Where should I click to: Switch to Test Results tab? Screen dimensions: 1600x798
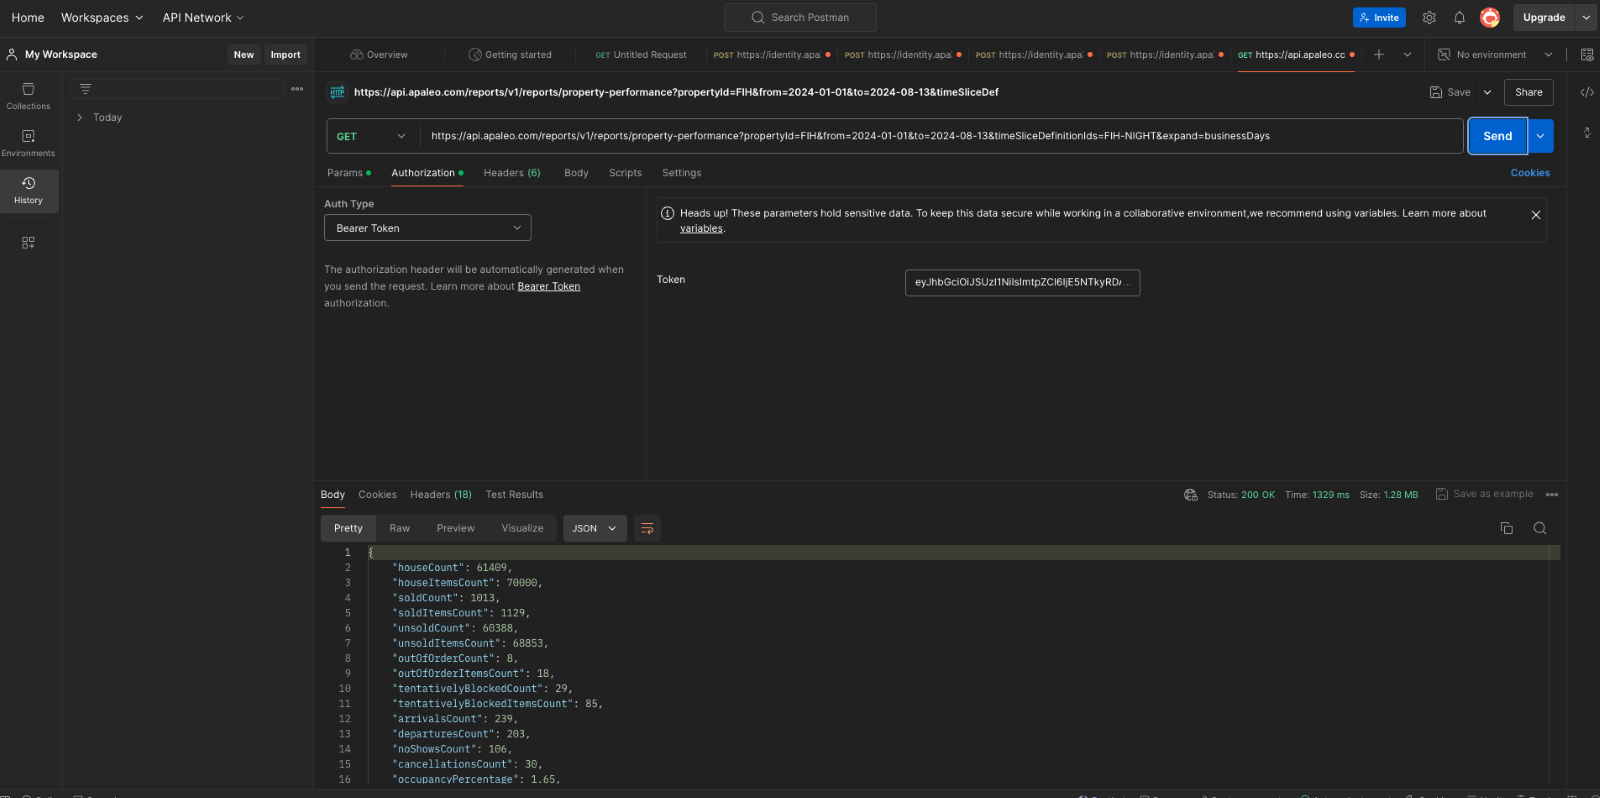514,494
